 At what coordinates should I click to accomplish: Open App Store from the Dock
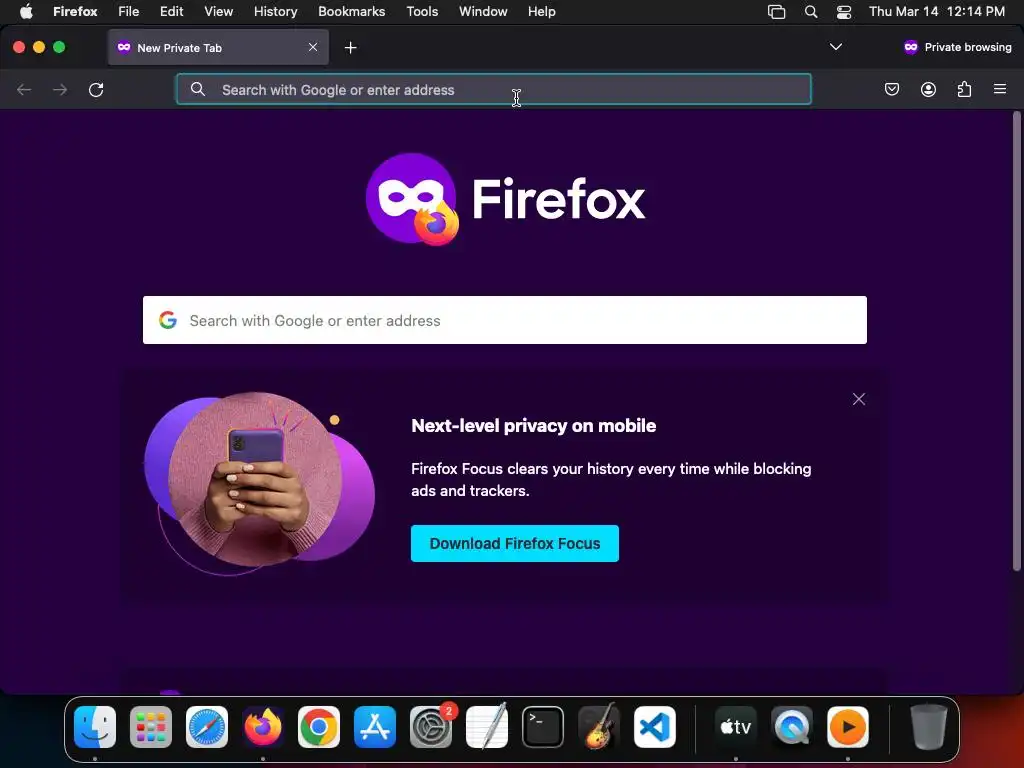[375, 727]
